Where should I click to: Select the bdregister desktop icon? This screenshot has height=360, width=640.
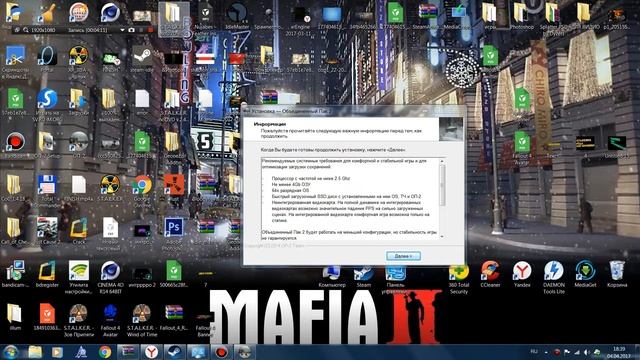(x=47, y=274)
